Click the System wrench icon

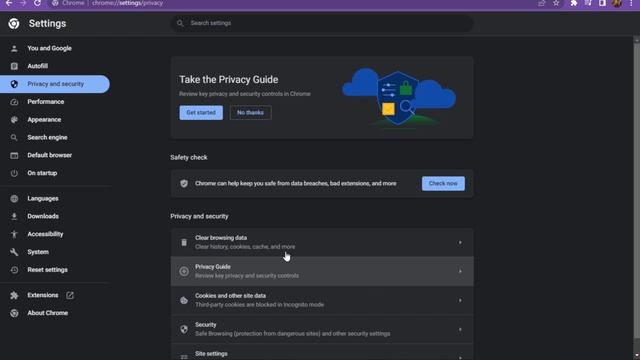(14, 252)
